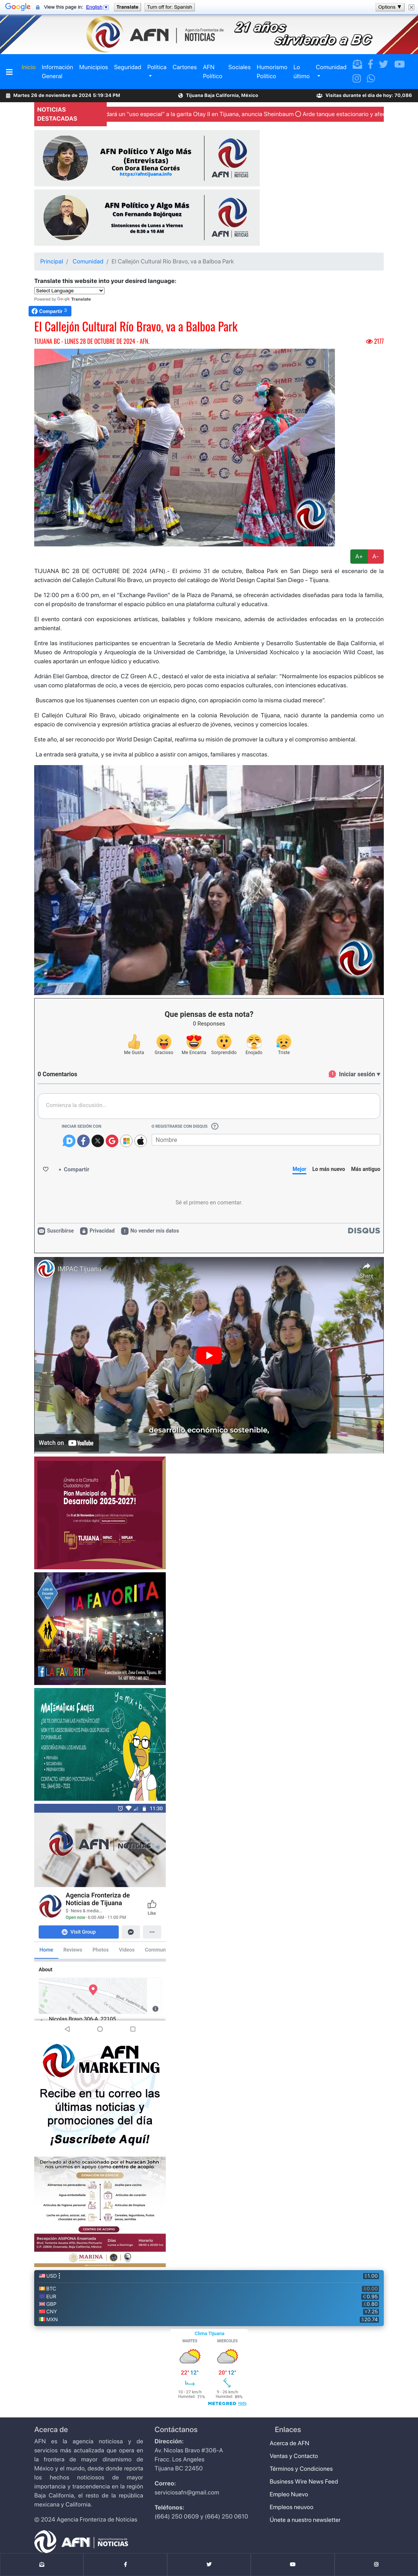Sort comments by Los más nuevo
This screenshot has height=2576, width=418.
(x=328, y=1169)
